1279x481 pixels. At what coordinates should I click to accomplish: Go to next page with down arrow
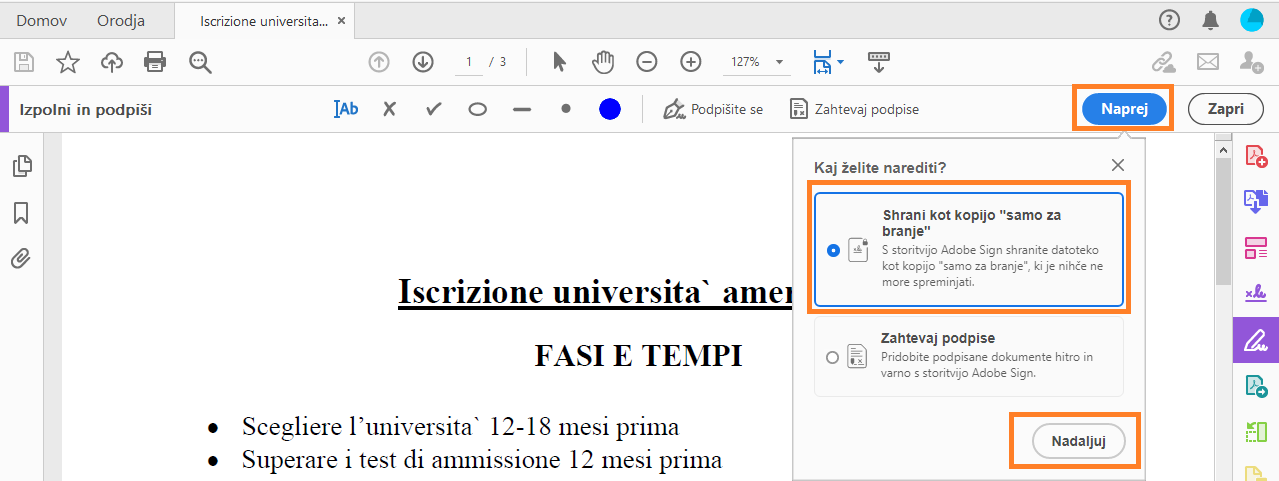coord(423,62)
